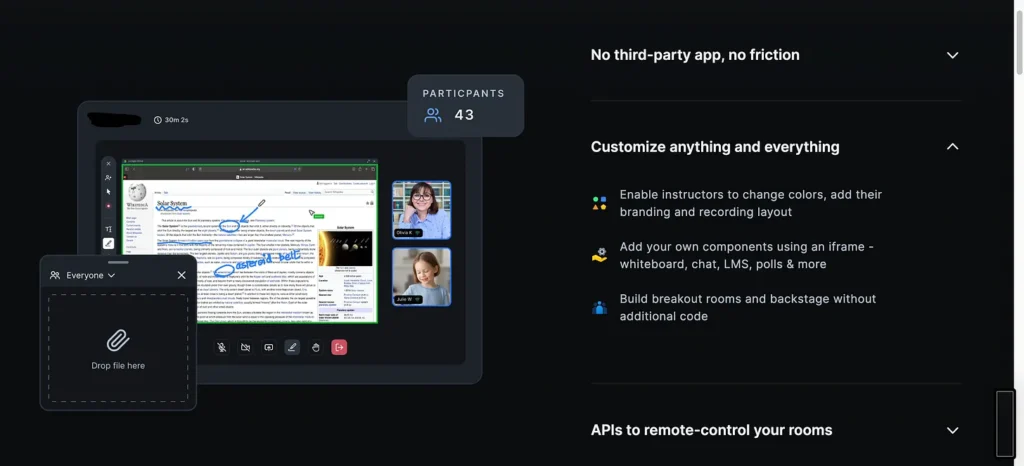The height and width of the screenshot is (466, 1024).
Task: Collapse "Customize anything and everything" section
Action: point(952,147)
